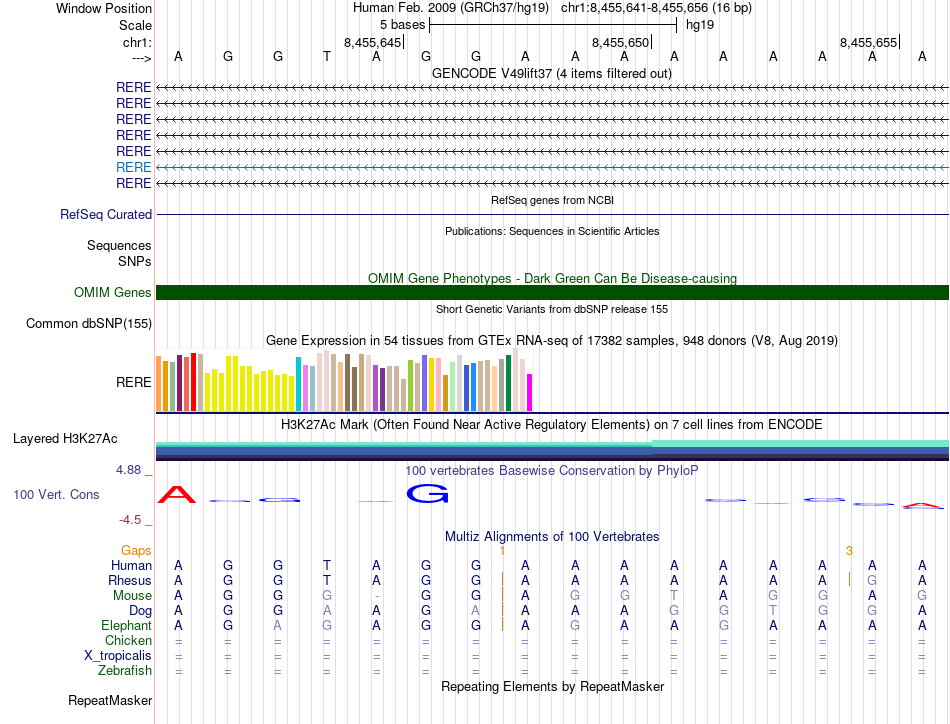Screen dimensions: 950x724
Task: Select the light-blue highlighted RERE transcript
Action: (x=552, y=167)
